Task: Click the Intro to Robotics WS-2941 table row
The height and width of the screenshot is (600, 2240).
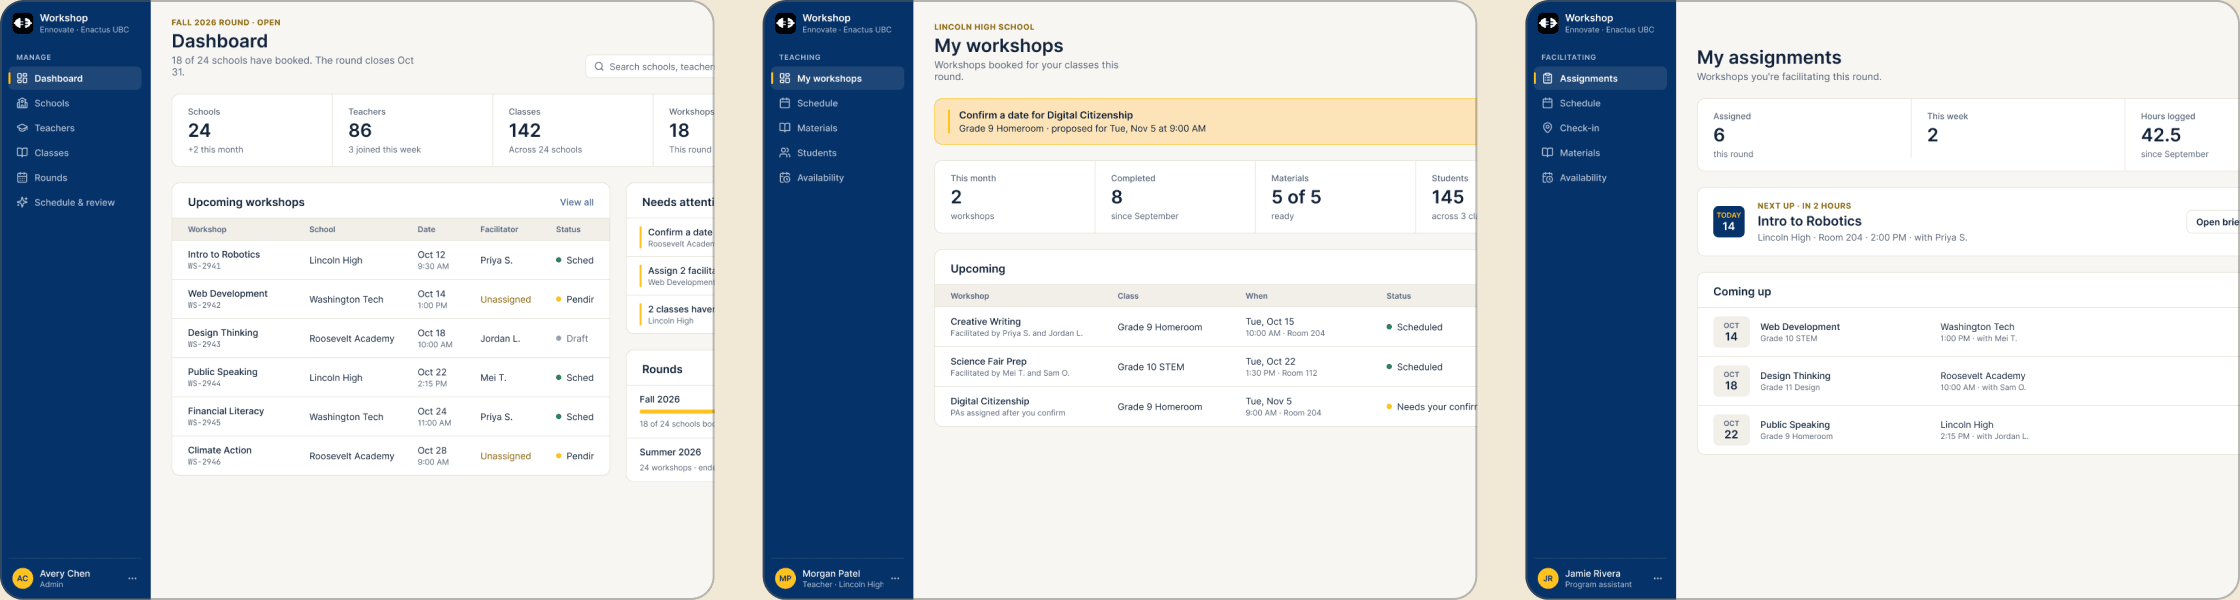Action: (x=391, y=260)
